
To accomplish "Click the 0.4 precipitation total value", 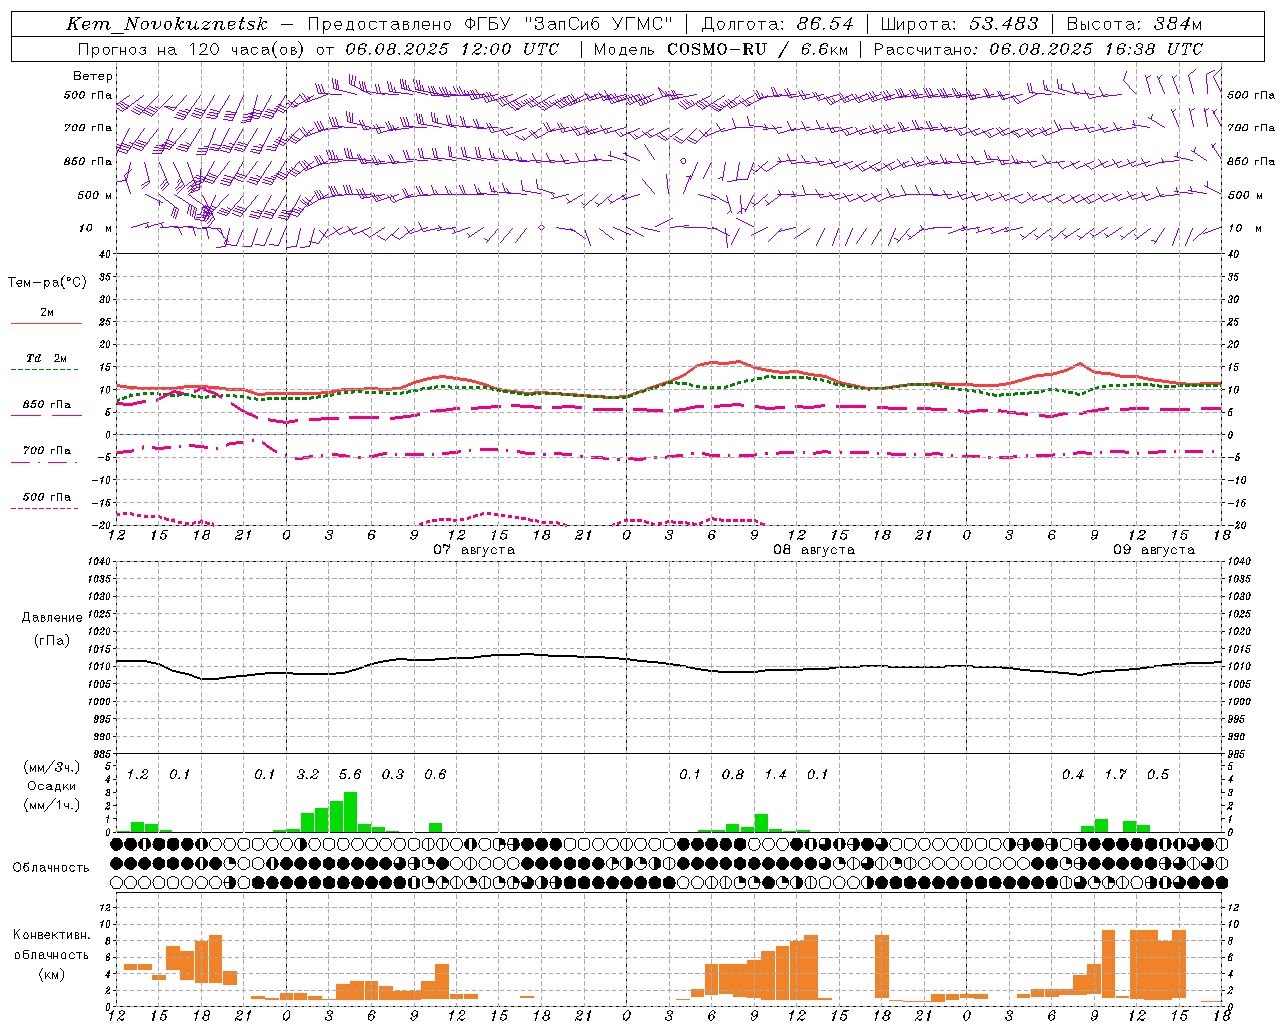I will 1073,774.
